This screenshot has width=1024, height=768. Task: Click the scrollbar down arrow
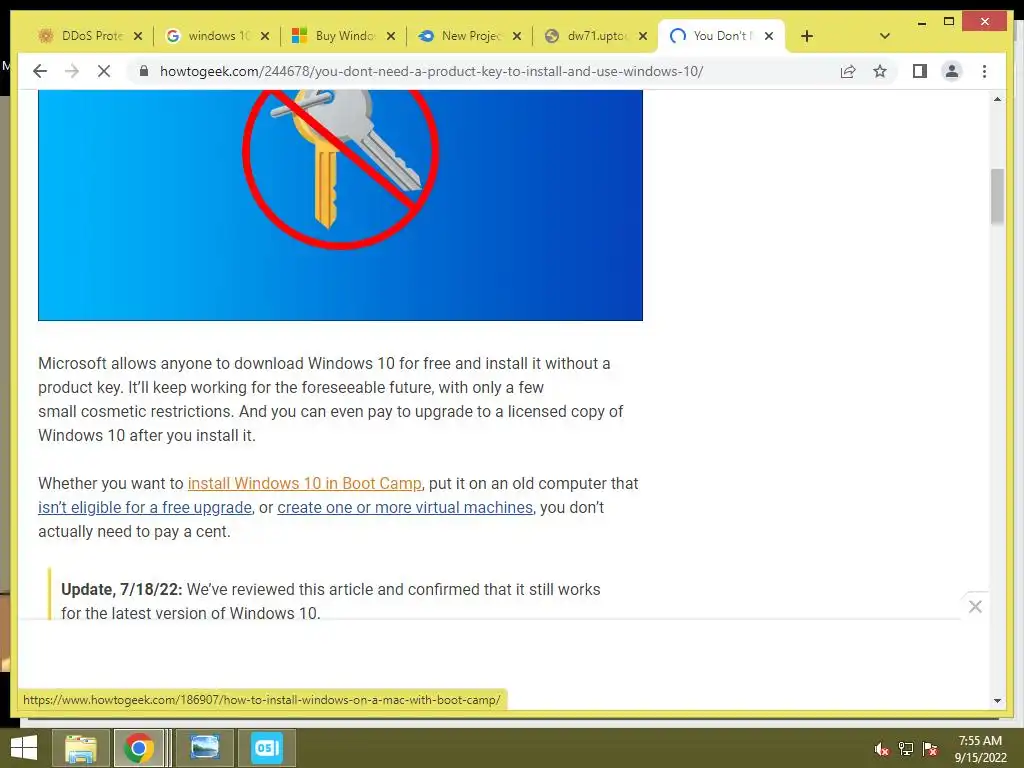click(x=997, y=701)
